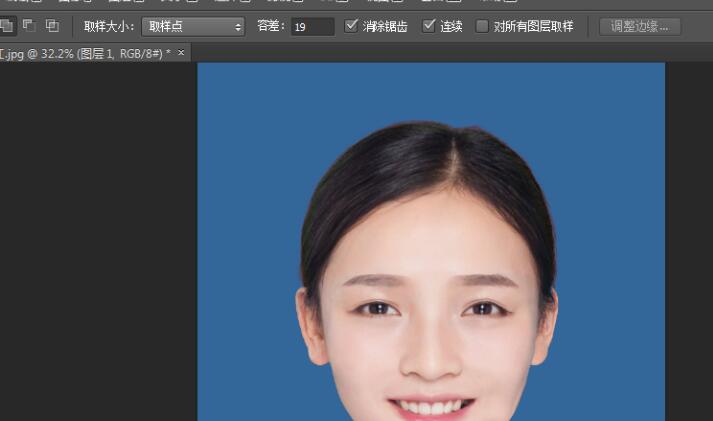Click the 容差 tolerance input field
Screen dimensions: 713x421
(x=312, y=26)
